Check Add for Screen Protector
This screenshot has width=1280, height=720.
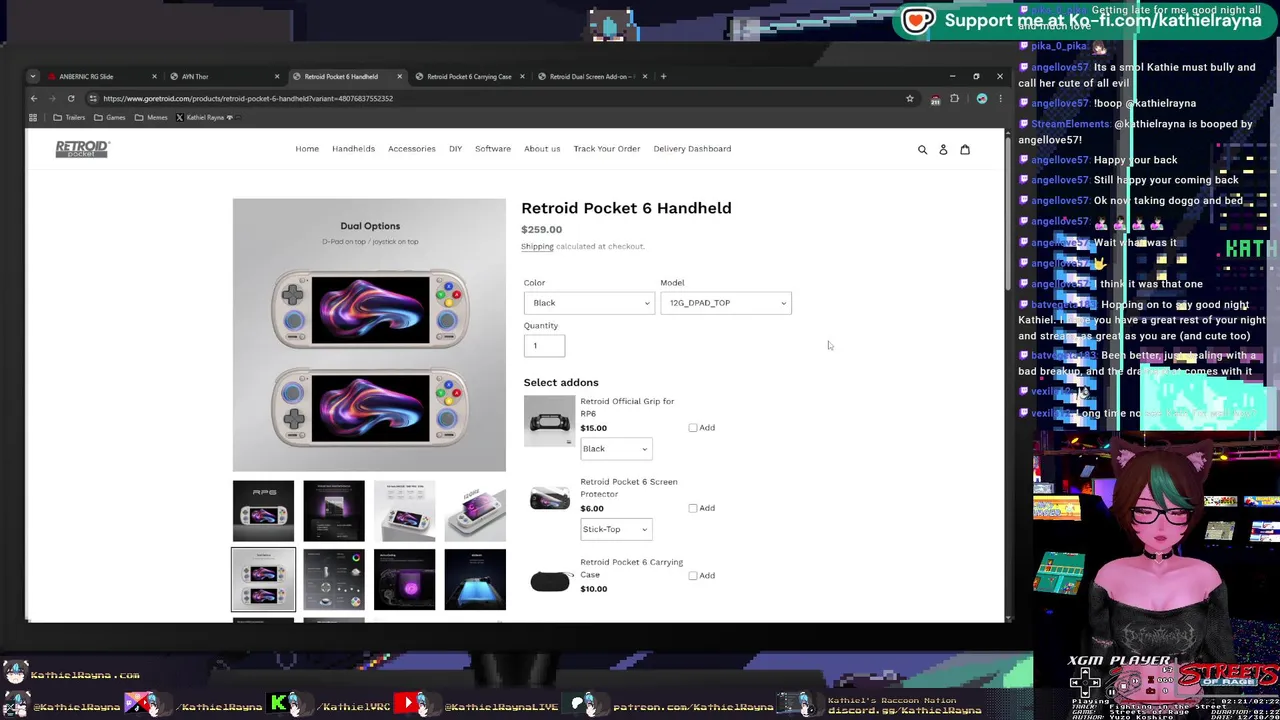point(692,508)
